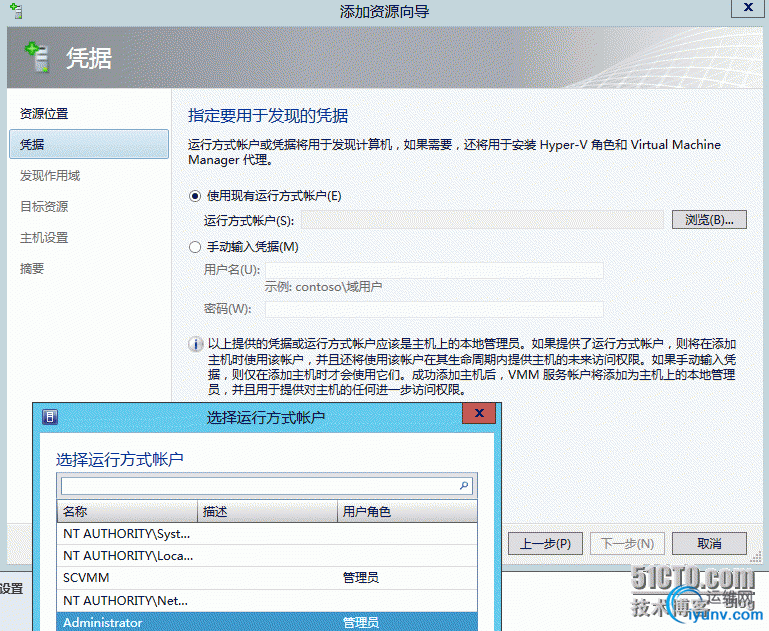The image size is (769, 631).
Task: Select the NT AUTHORITY\Syst... account row
Action: tap(267, 534)
